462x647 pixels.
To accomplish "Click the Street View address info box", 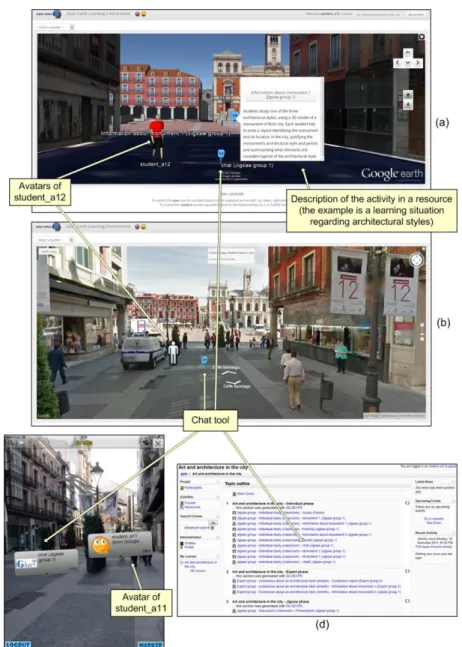I will pyautogui.click(x=231, y=256).
